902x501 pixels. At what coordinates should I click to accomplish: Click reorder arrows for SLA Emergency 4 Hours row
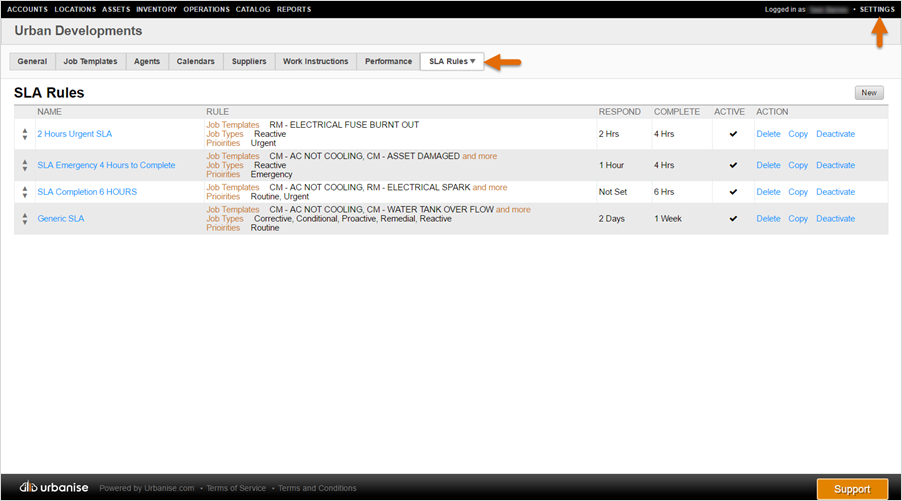click(25, 165)
